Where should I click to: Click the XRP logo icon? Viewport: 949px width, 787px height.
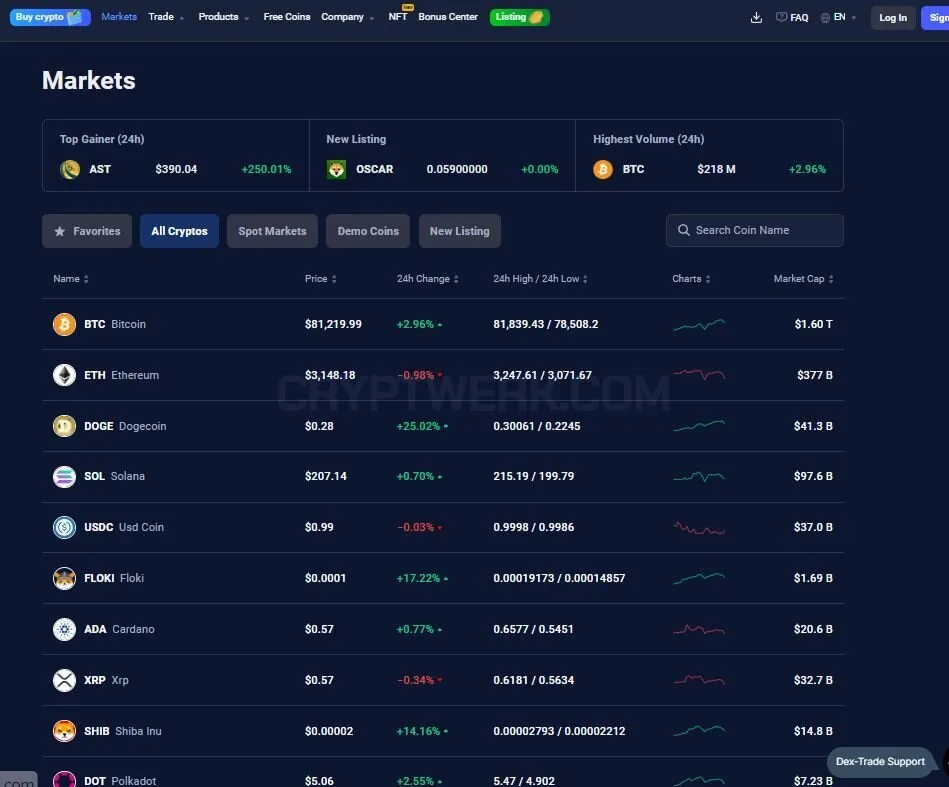(x=64, y=680)
